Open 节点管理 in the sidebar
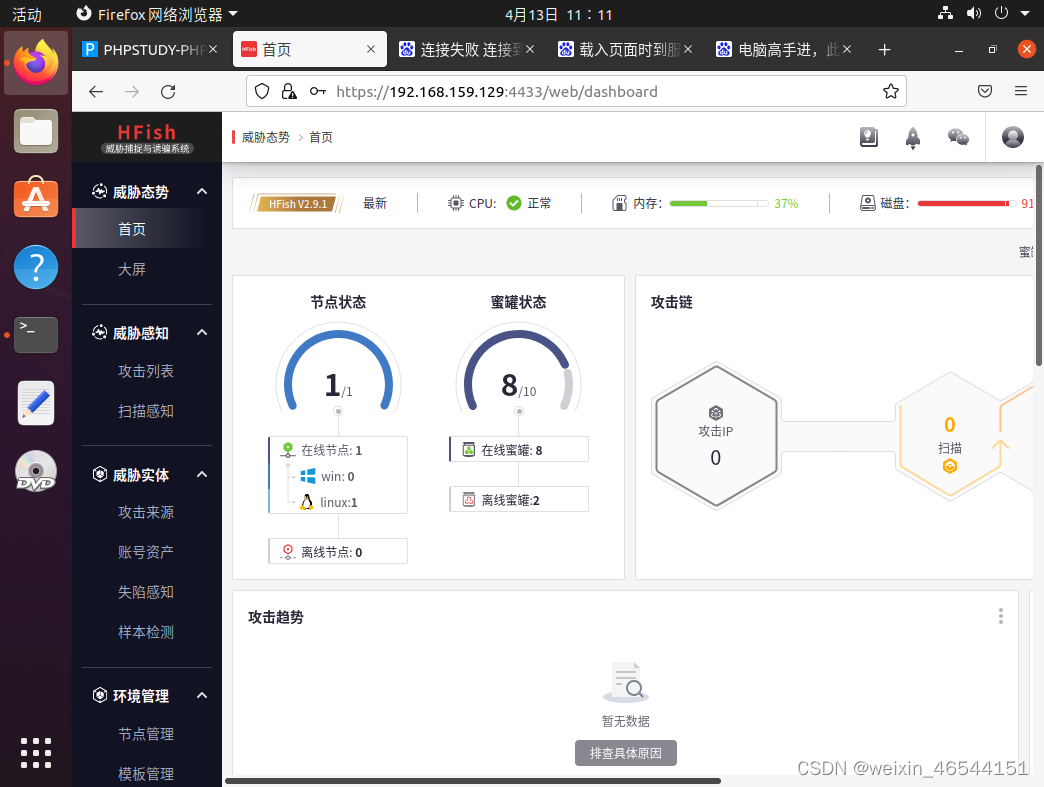This screenshot has height=787, width=1044. (x=146, y=734)
